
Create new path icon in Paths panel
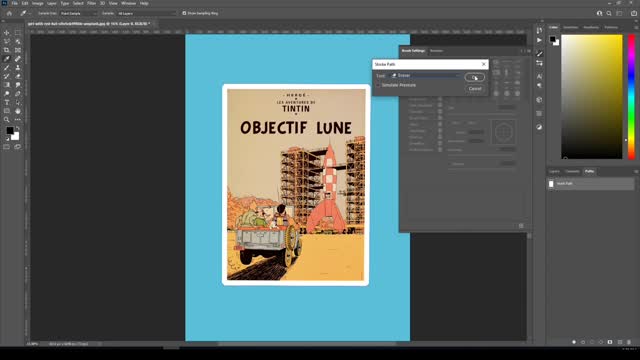click(620, 342)
